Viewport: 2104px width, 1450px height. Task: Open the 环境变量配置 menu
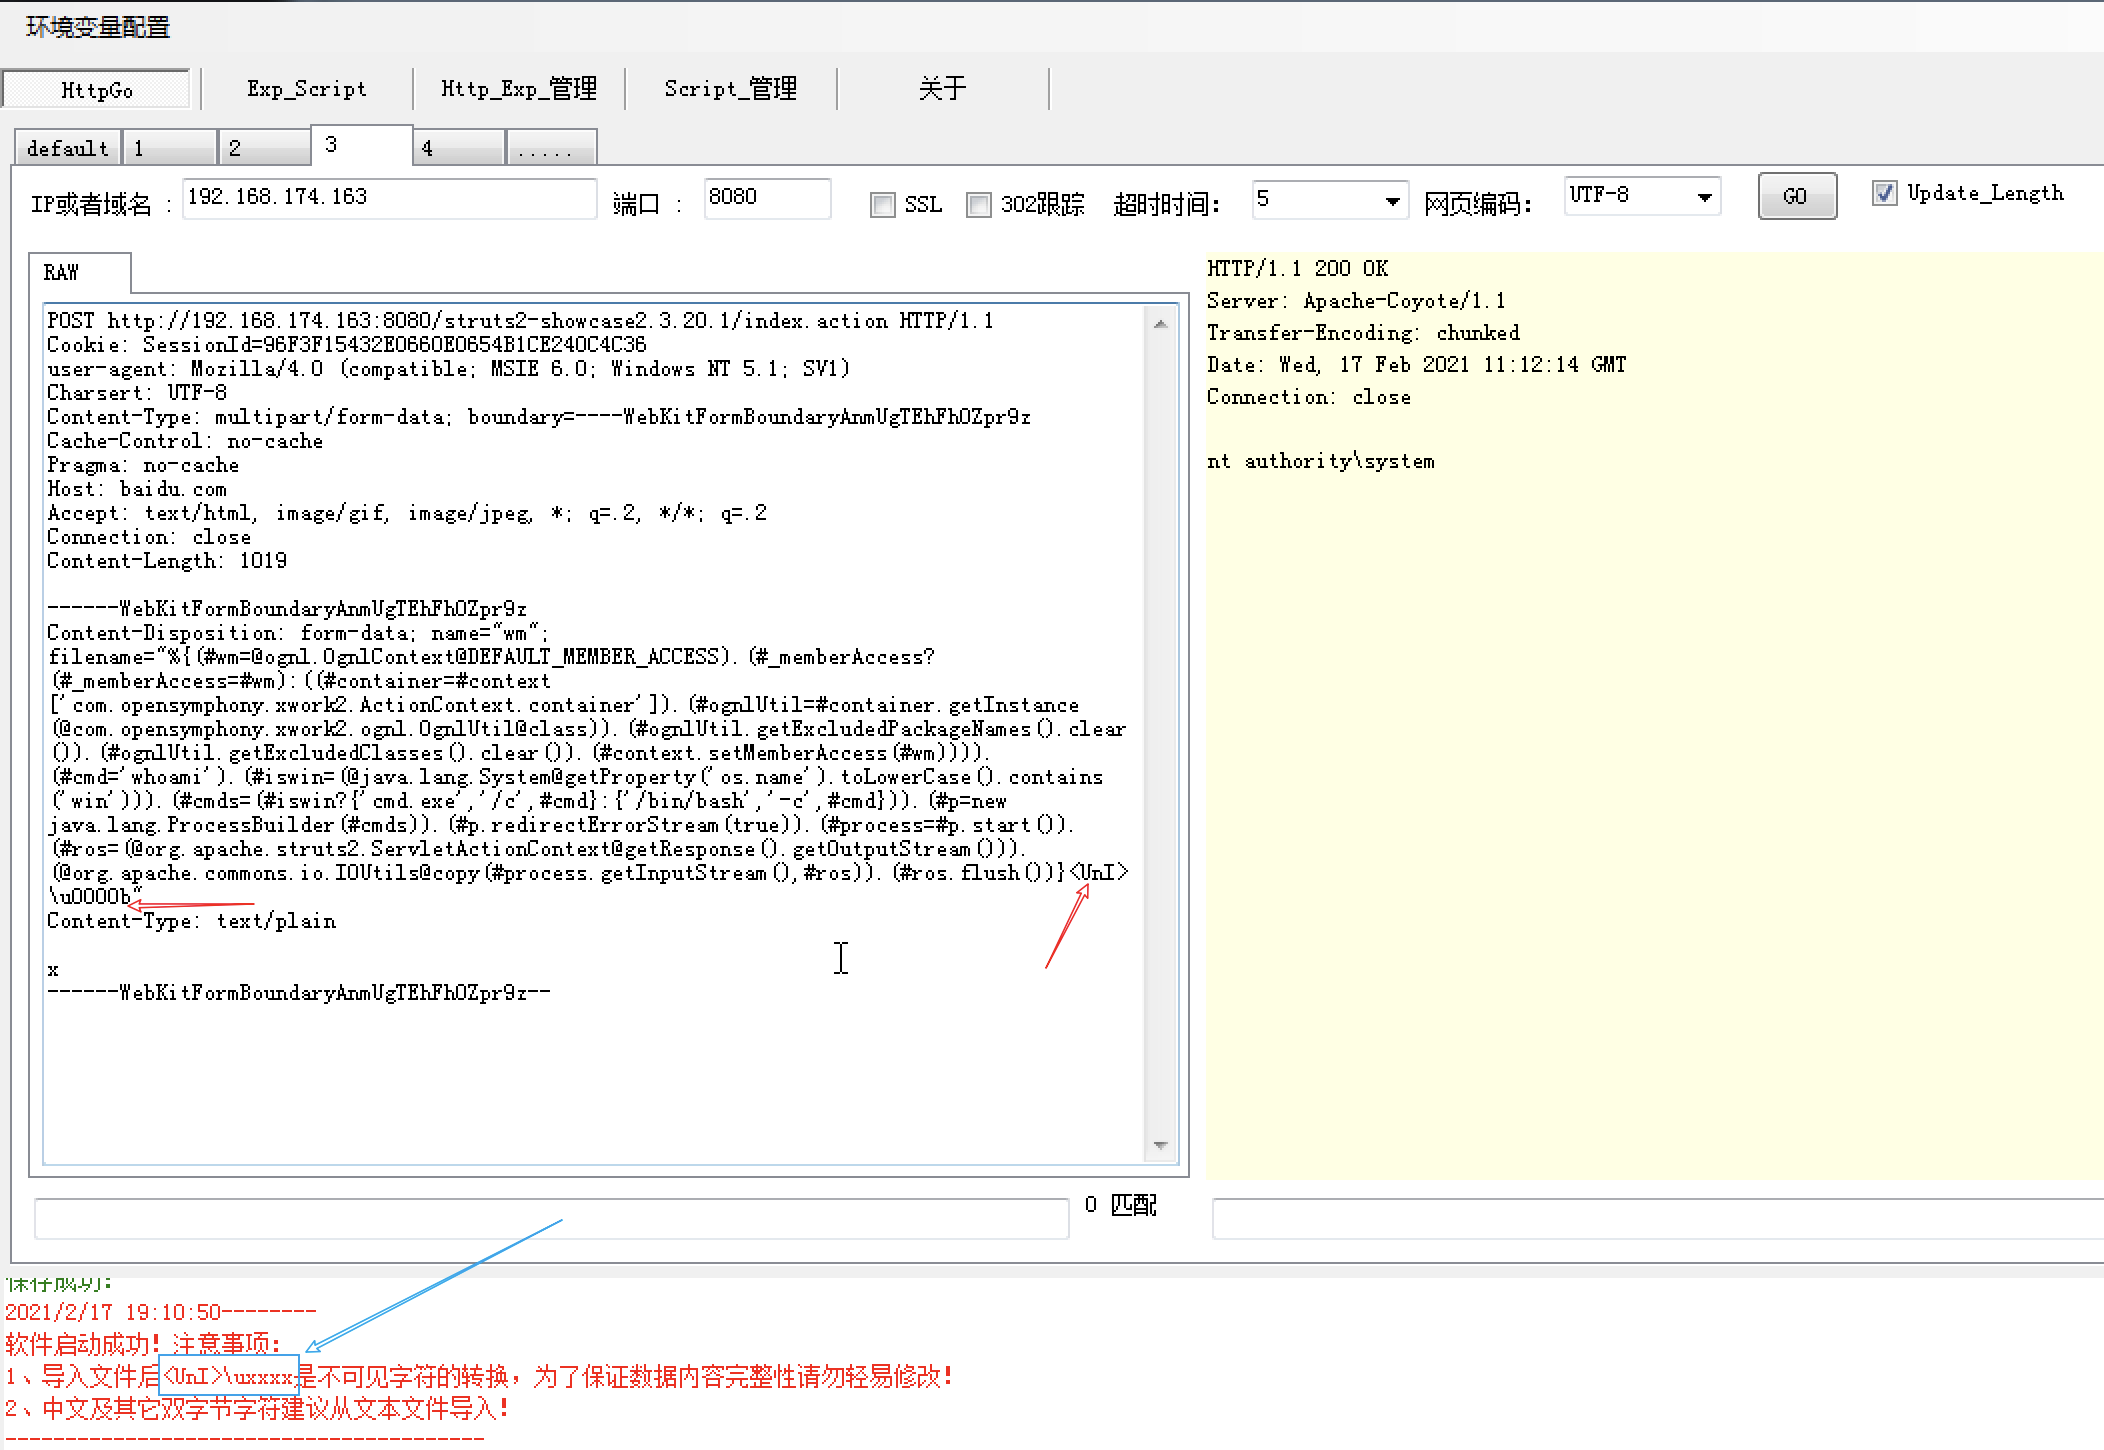[x=98, y=27]
